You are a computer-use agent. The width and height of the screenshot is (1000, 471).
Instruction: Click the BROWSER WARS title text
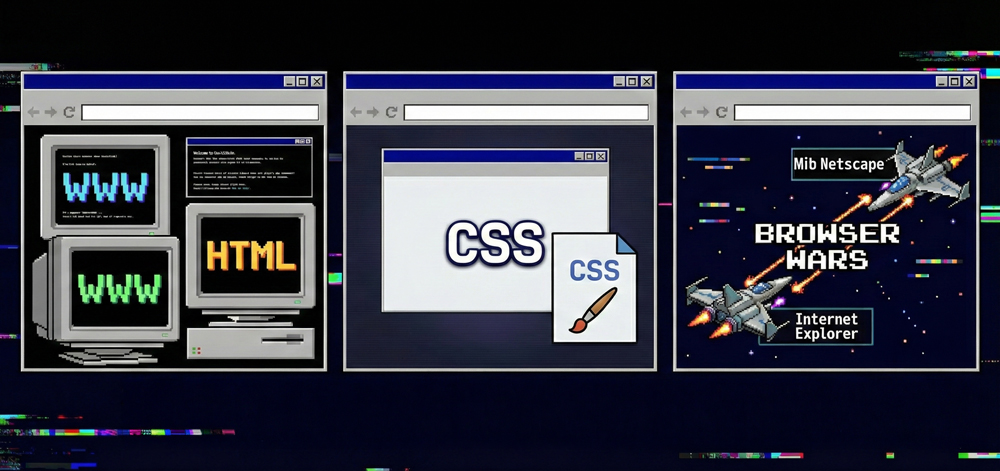(x=827, y=246)
